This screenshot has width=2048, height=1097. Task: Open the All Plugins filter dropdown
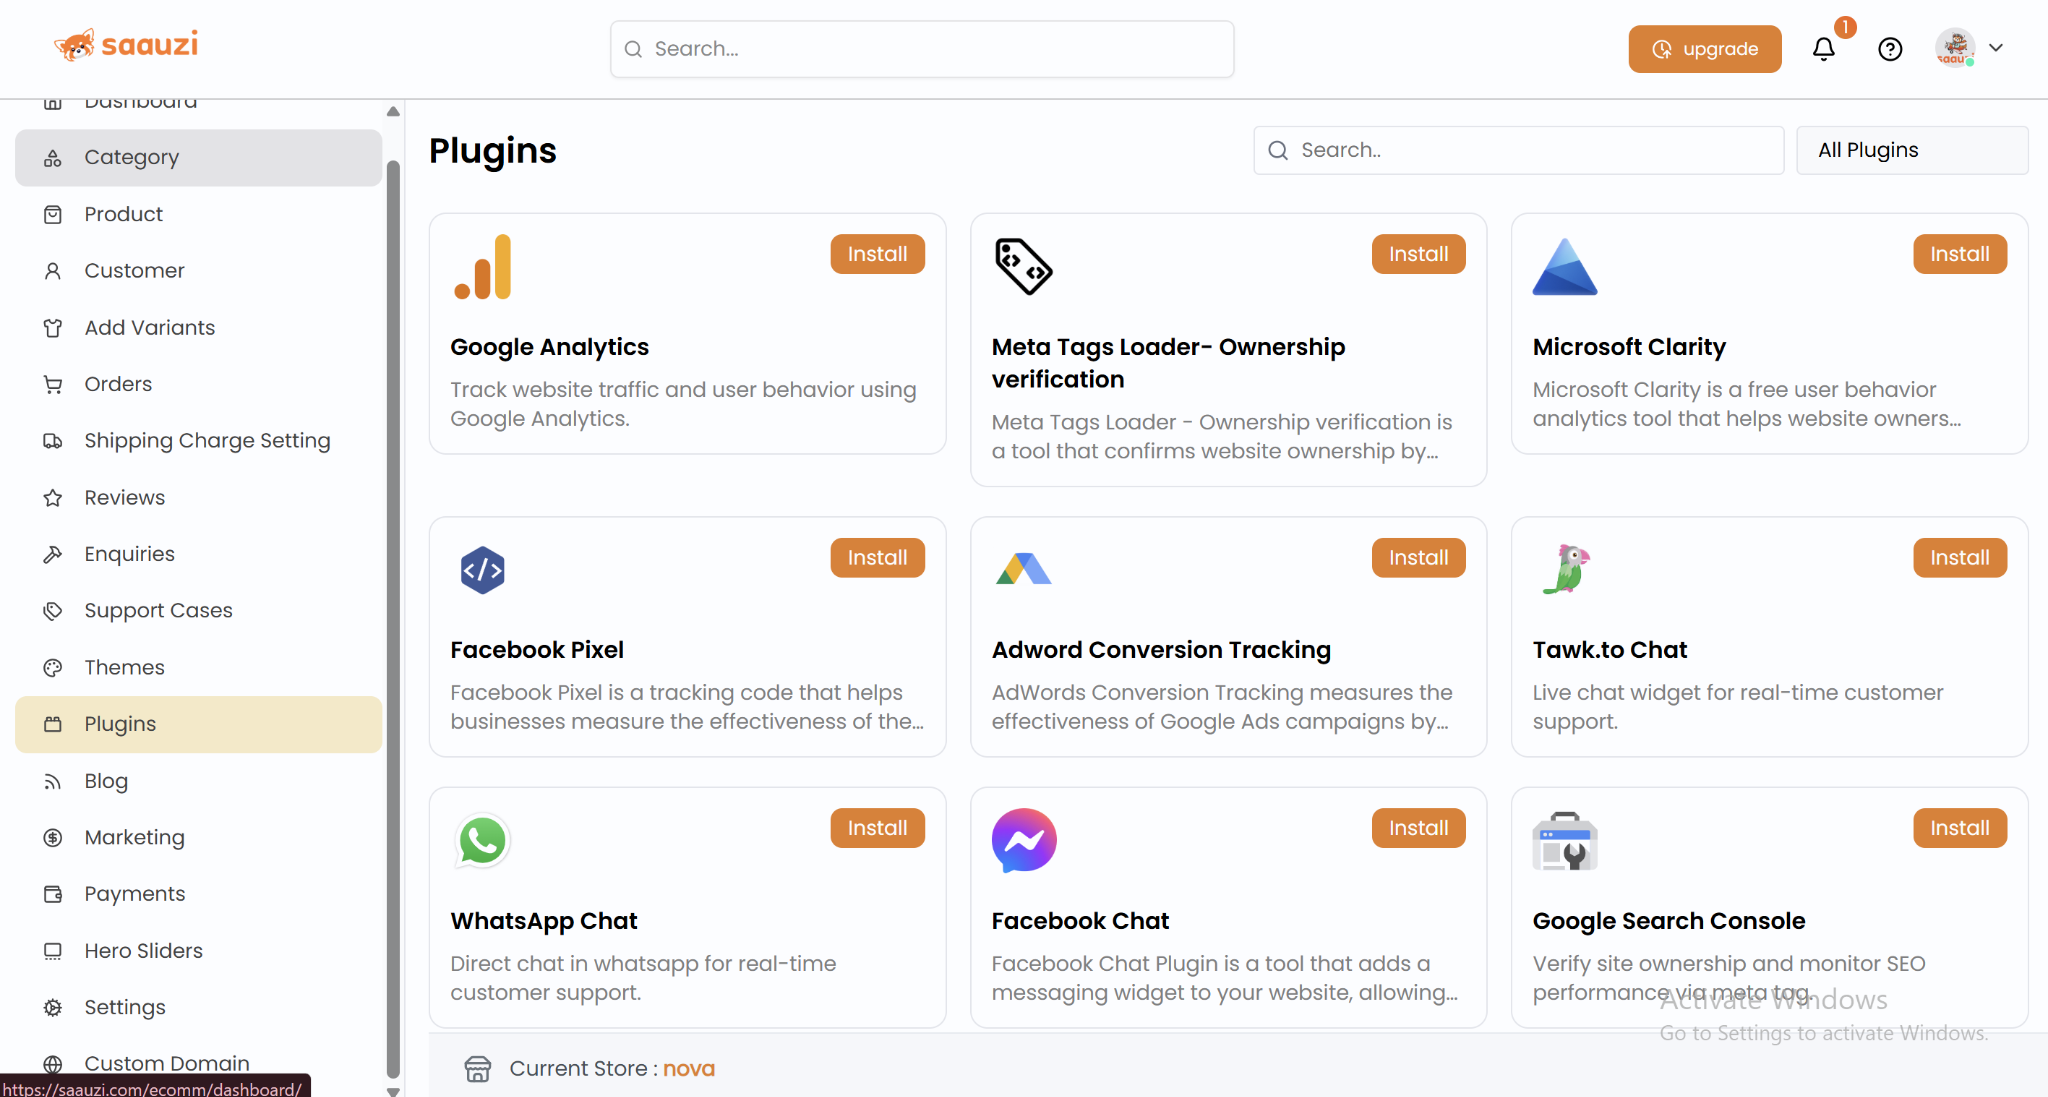[x=1911, y=150]
